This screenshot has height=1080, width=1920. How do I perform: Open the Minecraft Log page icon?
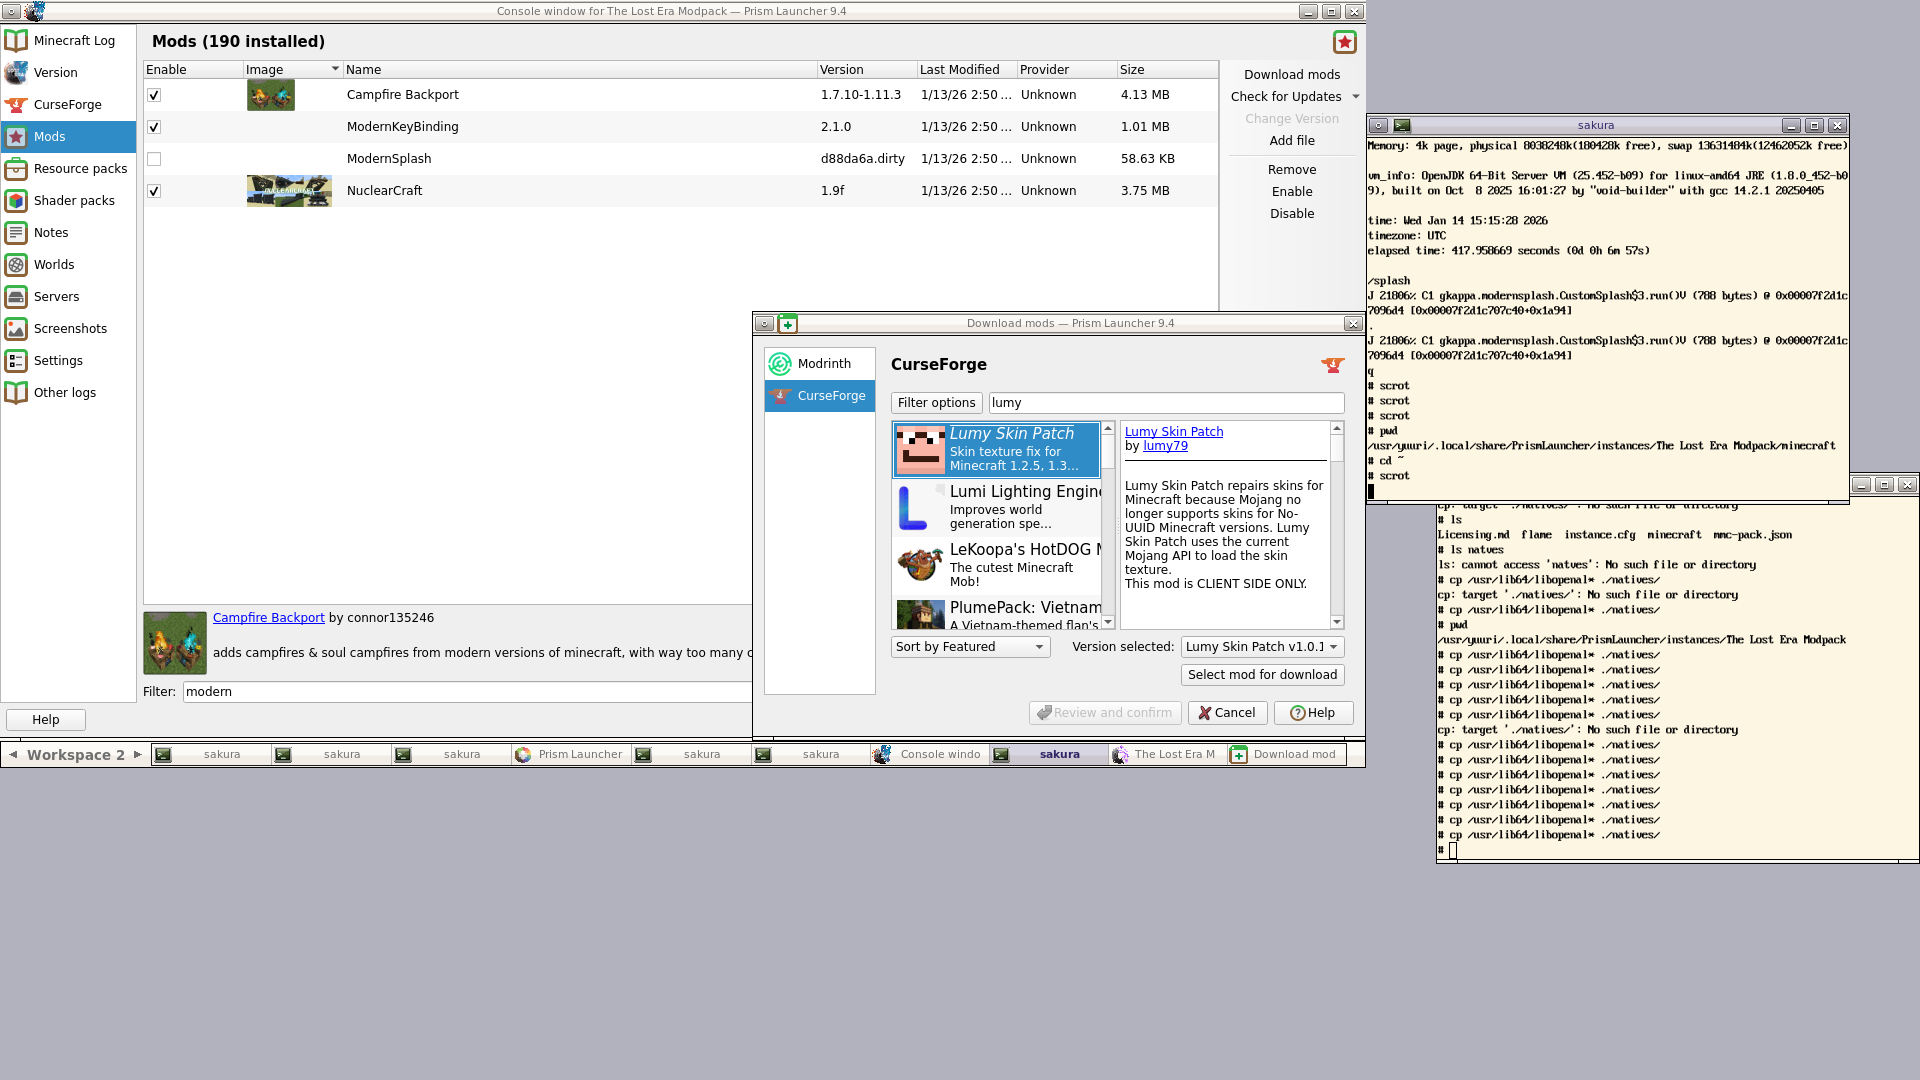click(x=16, y=41)
